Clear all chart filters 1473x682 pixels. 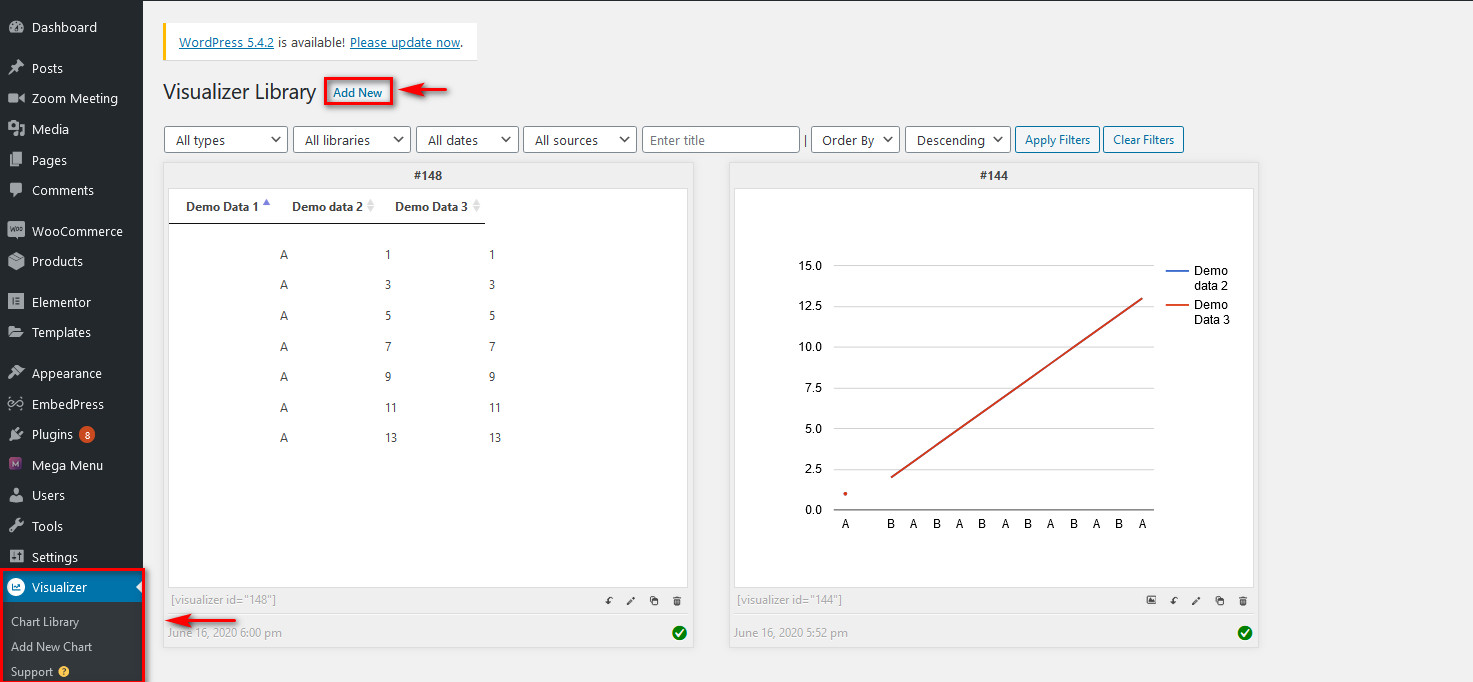[1144, 140]
